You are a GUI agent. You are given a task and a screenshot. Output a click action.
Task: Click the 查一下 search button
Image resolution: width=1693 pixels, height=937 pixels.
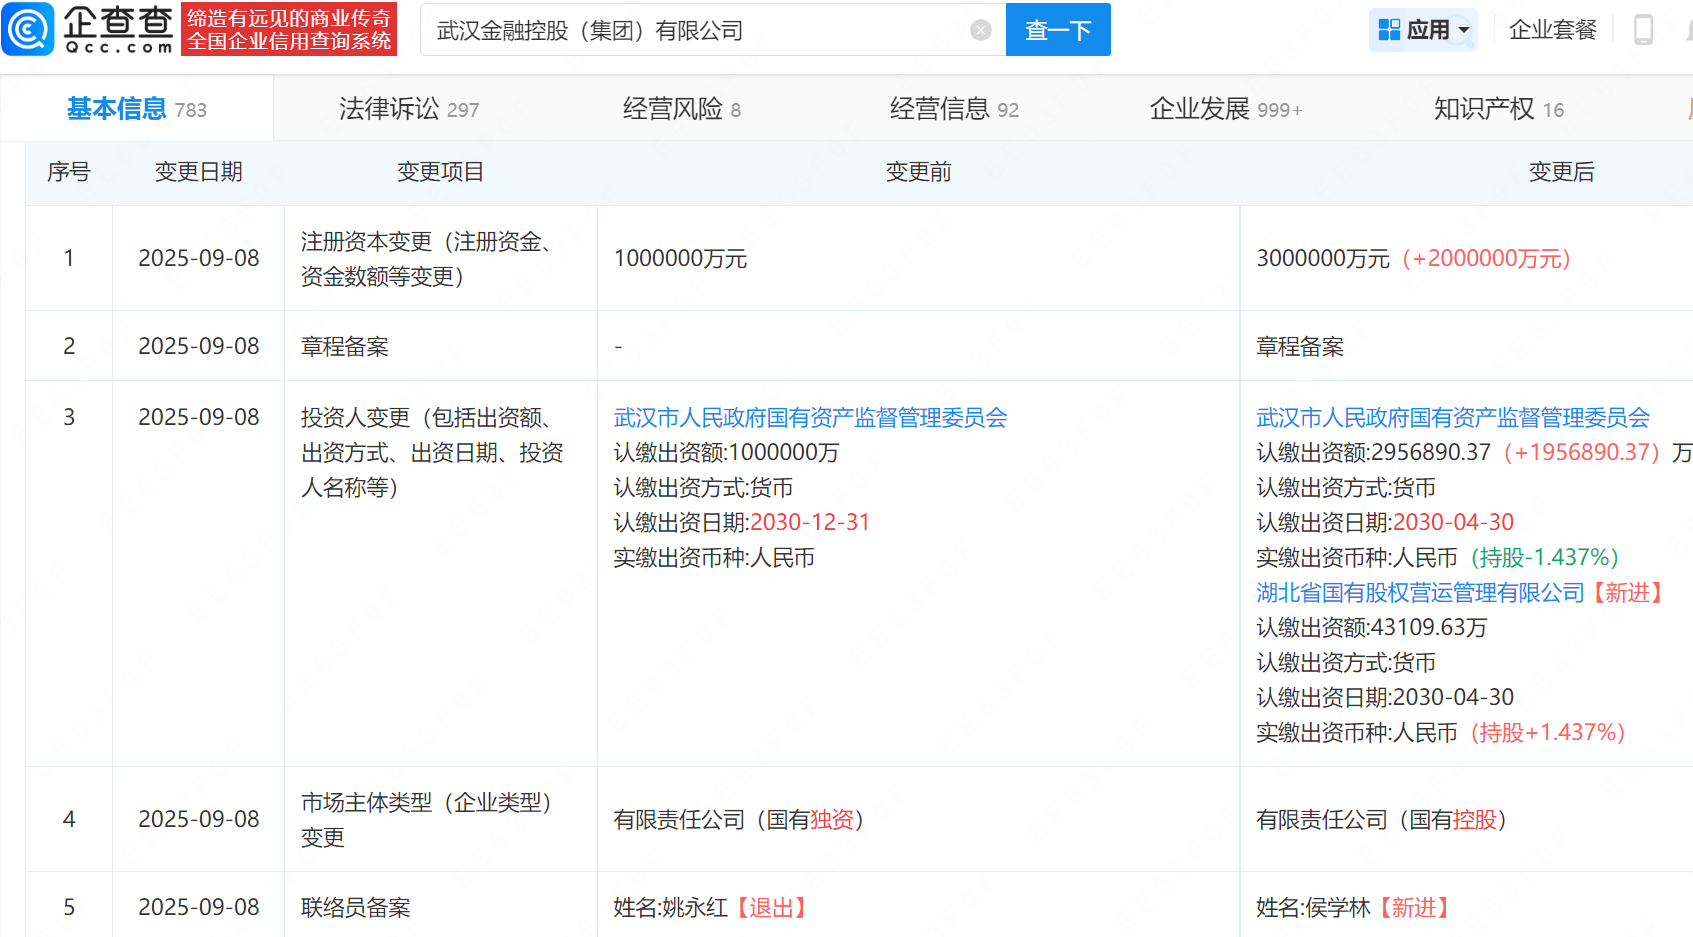click(1058, 30)
